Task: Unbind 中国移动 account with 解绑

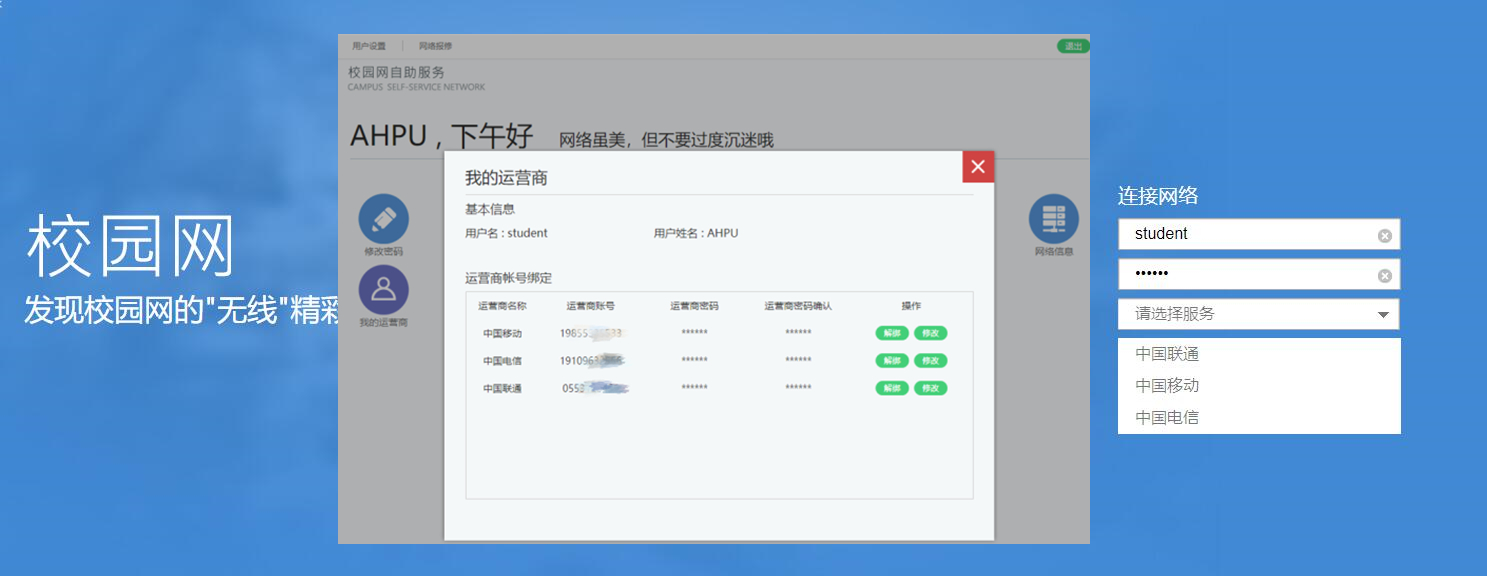Action: point(892,333)
